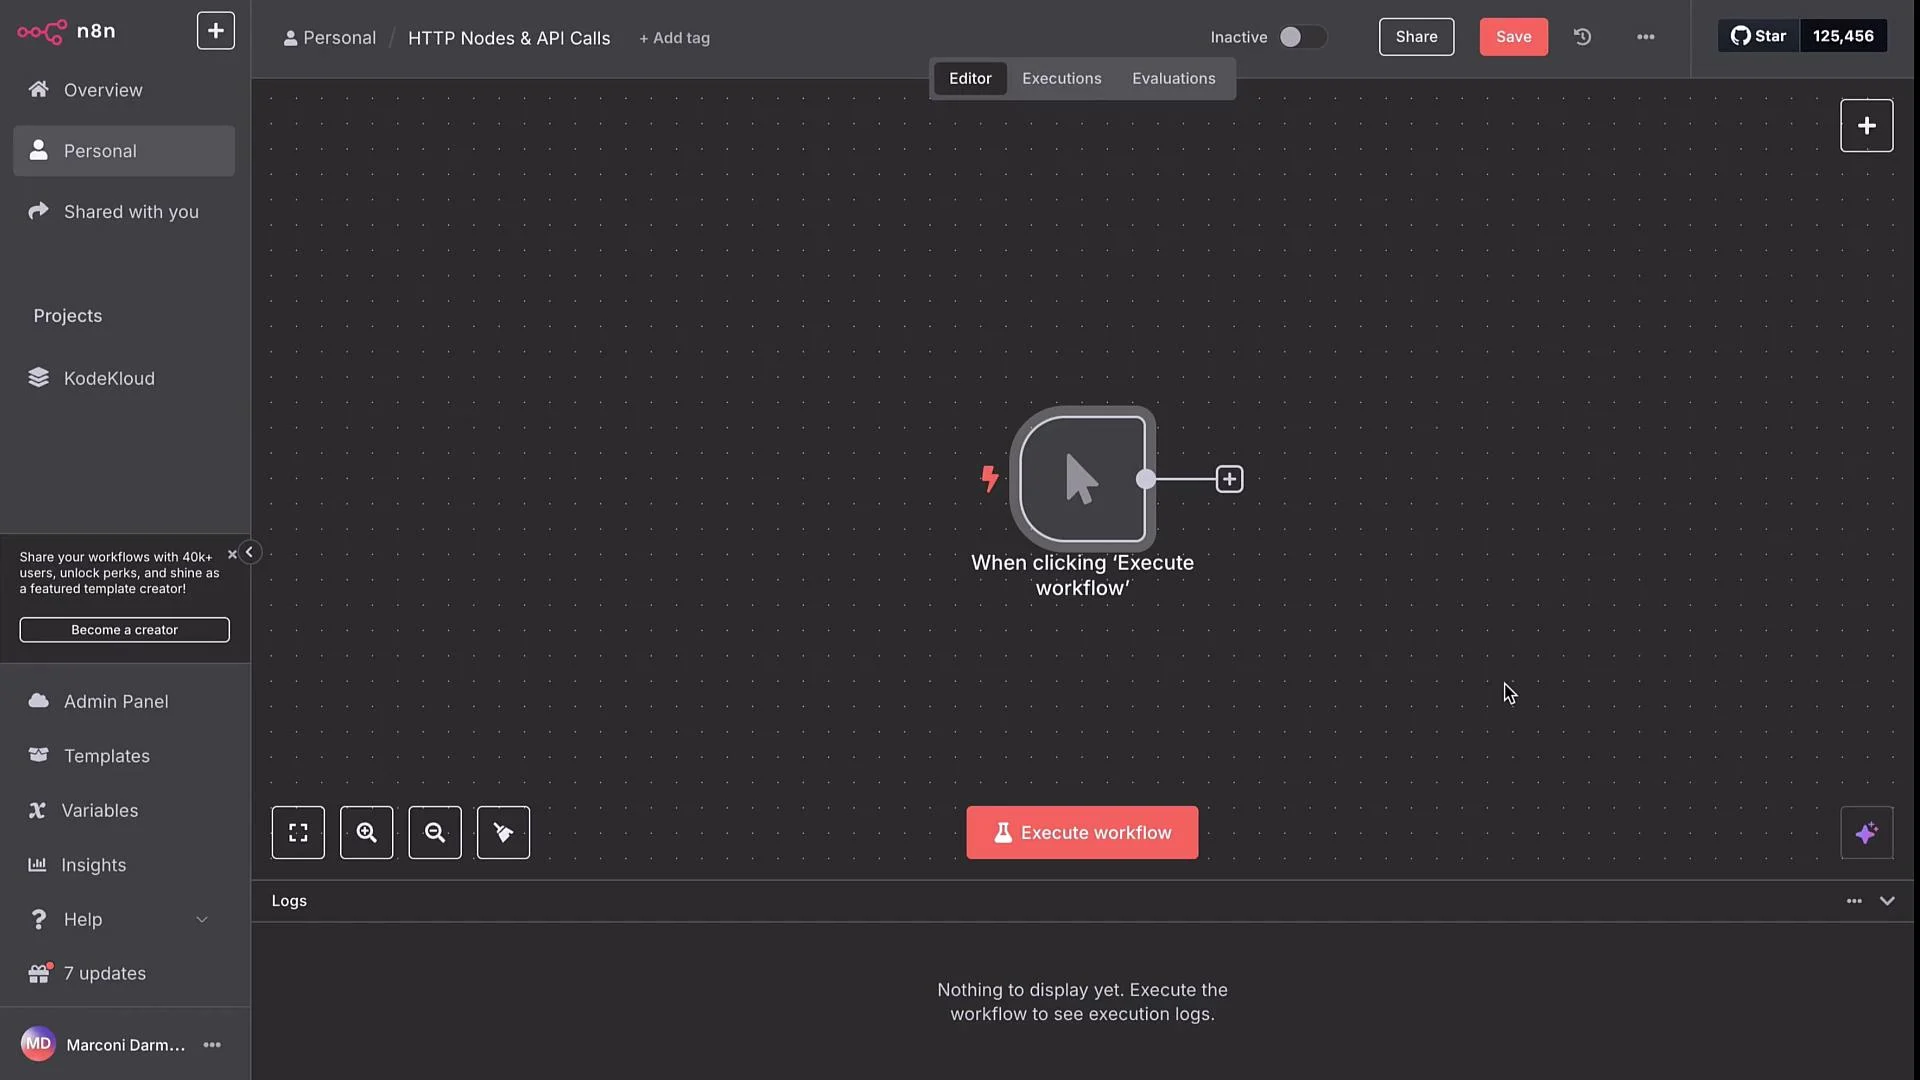
Task: Open Variables page
Action: (124, 811)
